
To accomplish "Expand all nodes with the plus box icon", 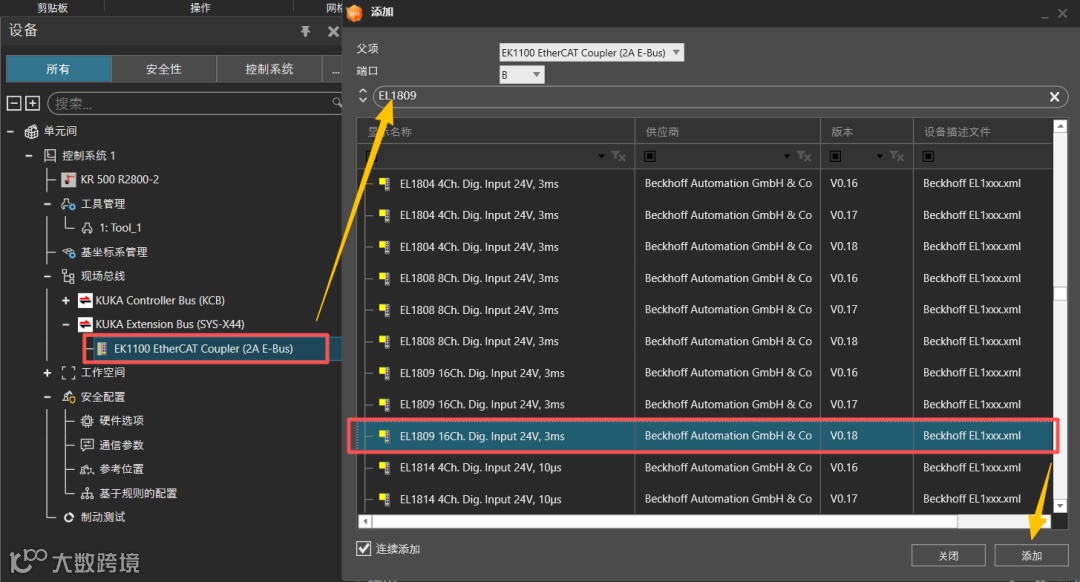I will (x=32, y=103).
